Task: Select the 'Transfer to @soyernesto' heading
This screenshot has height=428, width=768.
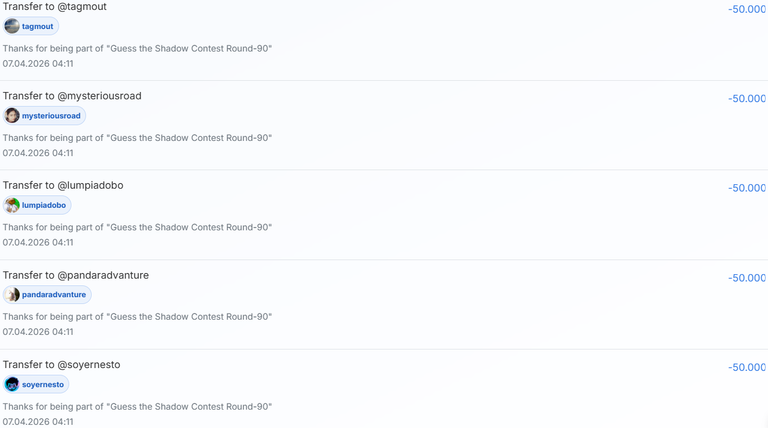Action: coord(62,365)
